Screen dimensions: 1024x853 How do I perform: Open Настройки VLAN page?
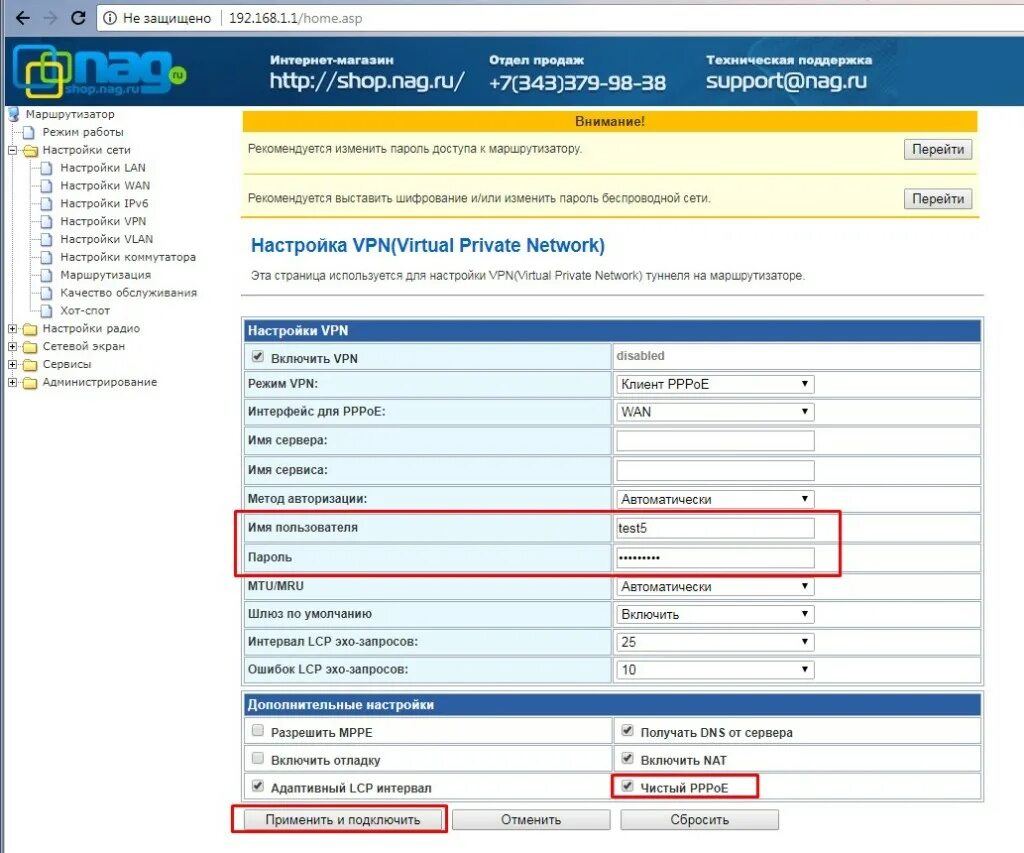[x=106, y=239]
